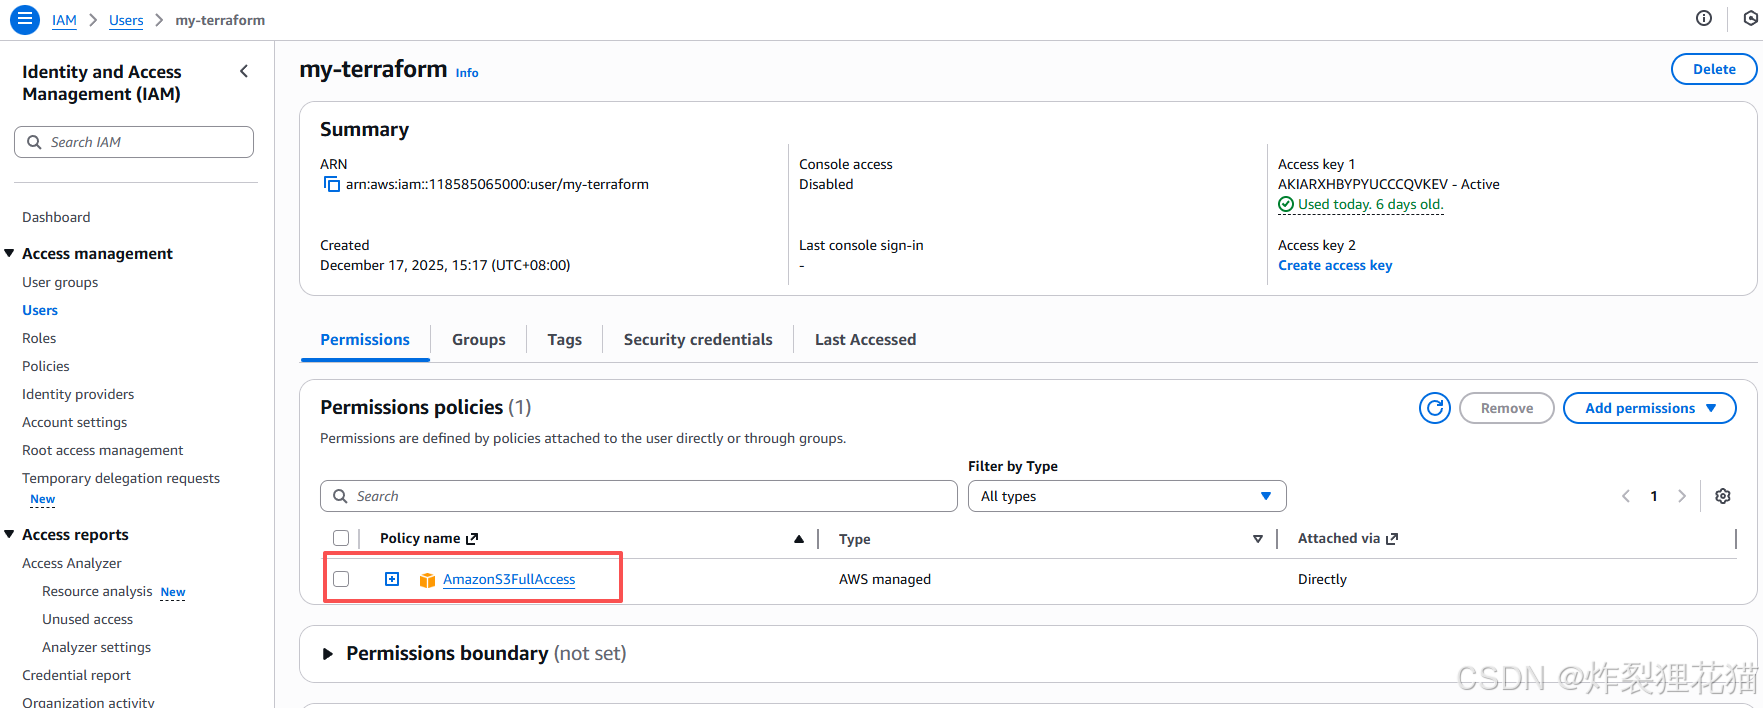This screenshot has width=1763, height=708.
Task: Open Account settings in the sidebar
Action: point(75,422)
